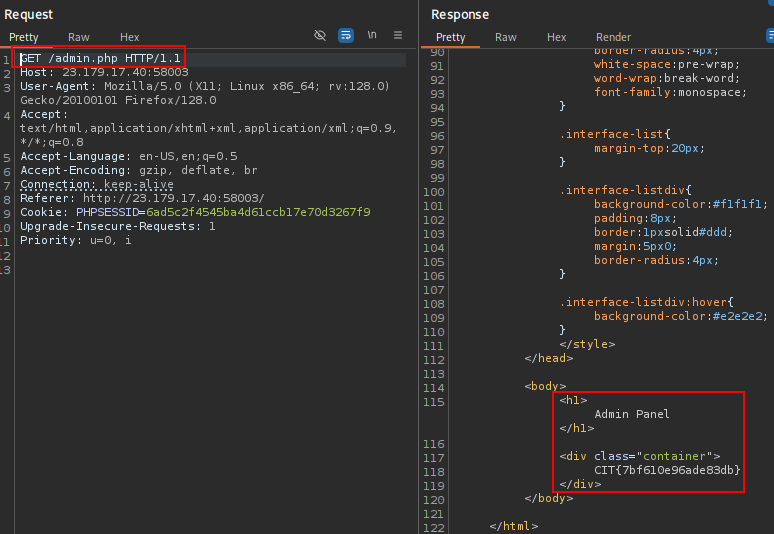This screenshot has height=534, width=774.
Task: Click the CIT flag text in response
Action: [x=667, y=470]
